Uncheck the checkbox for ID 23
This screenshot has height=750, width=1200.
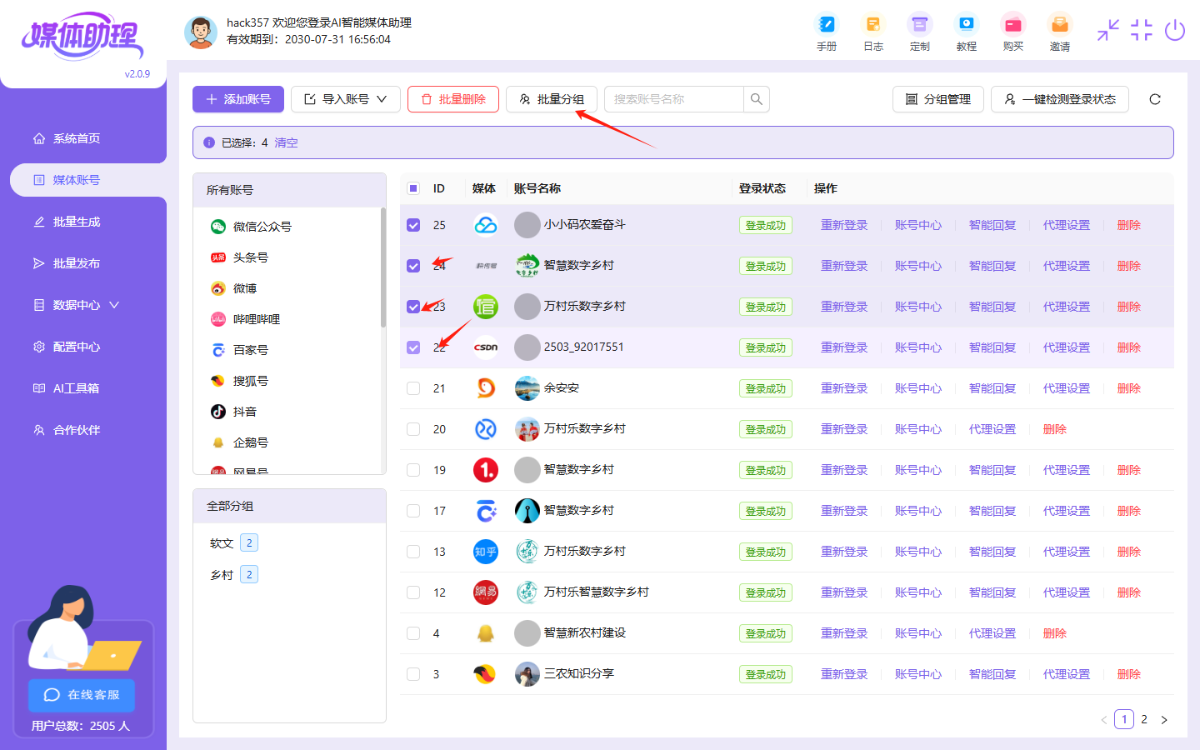(x=413, y=307)
